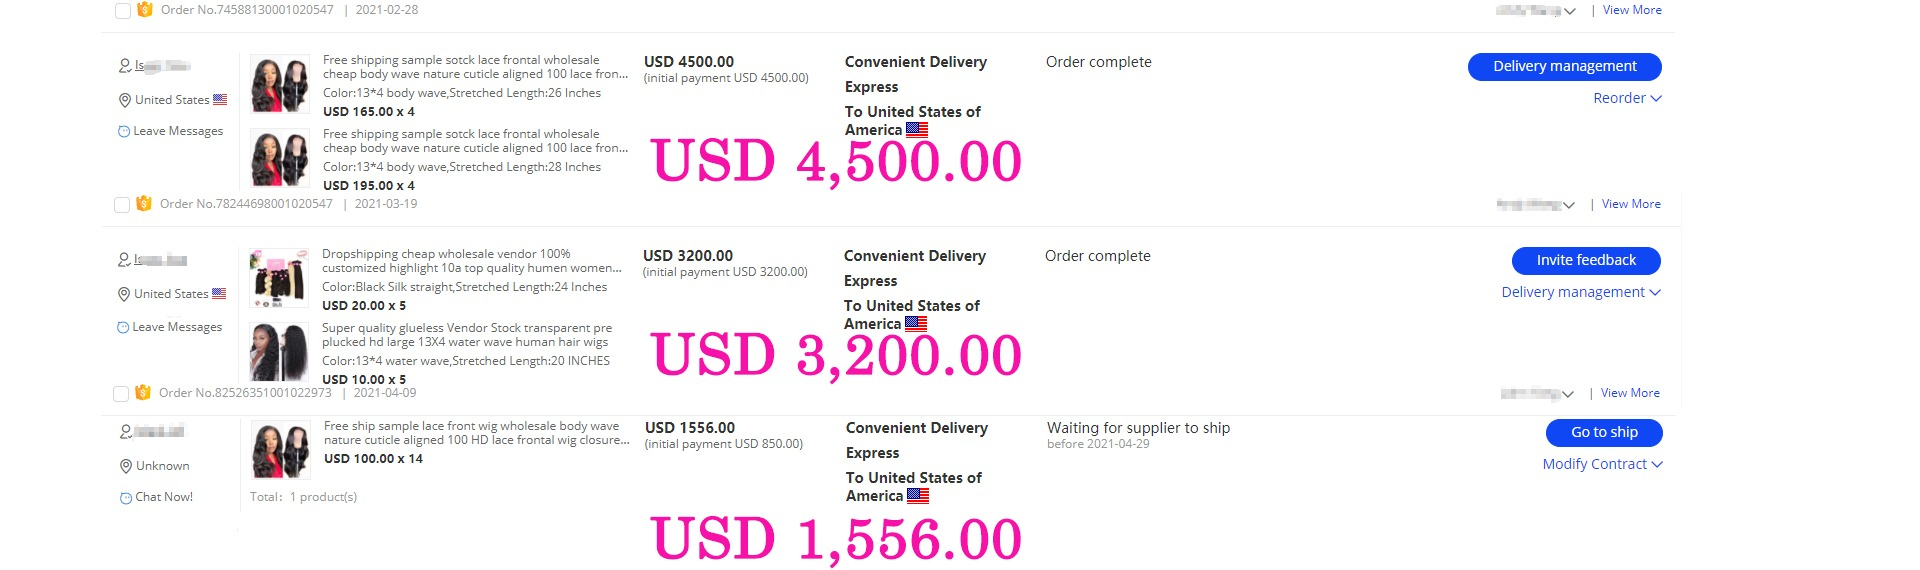Screen dimensions: 1920x570
Task: Expand Delivery management dropdown on second order
Action: [x=1581, y=292]
